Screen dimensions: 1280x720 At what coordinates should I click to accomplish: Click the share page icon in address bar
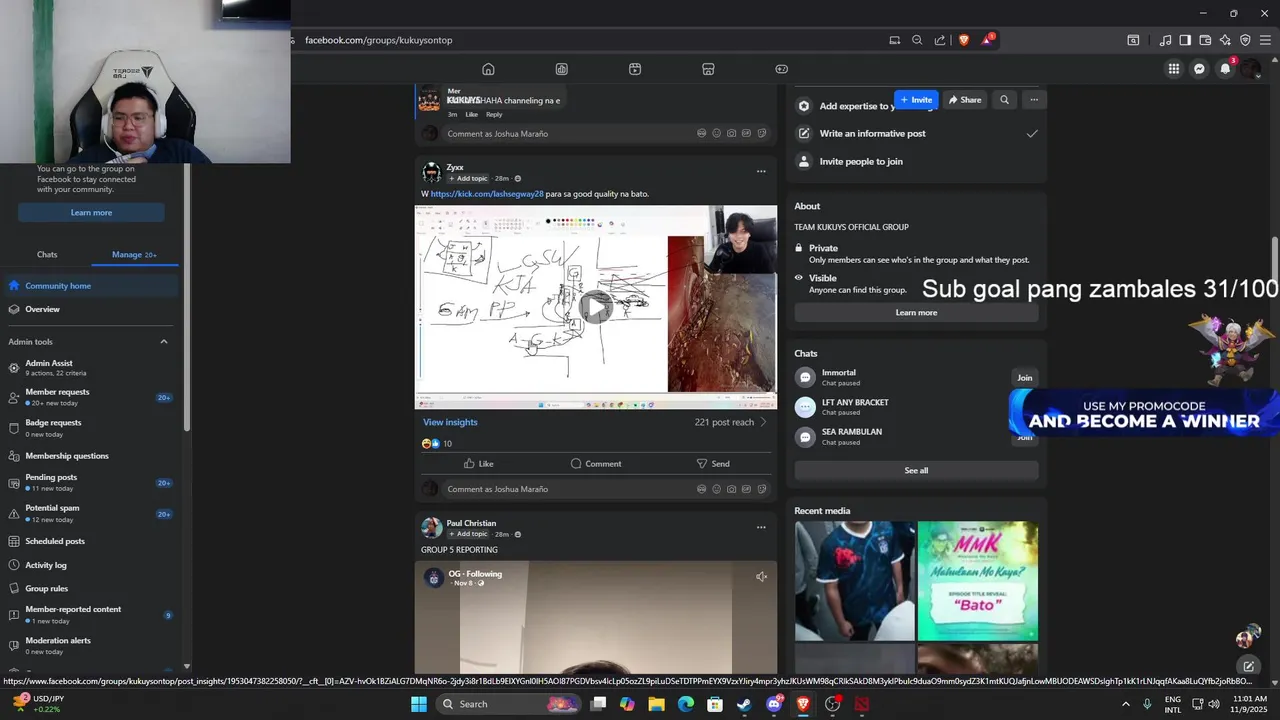(x=940, y=40)
